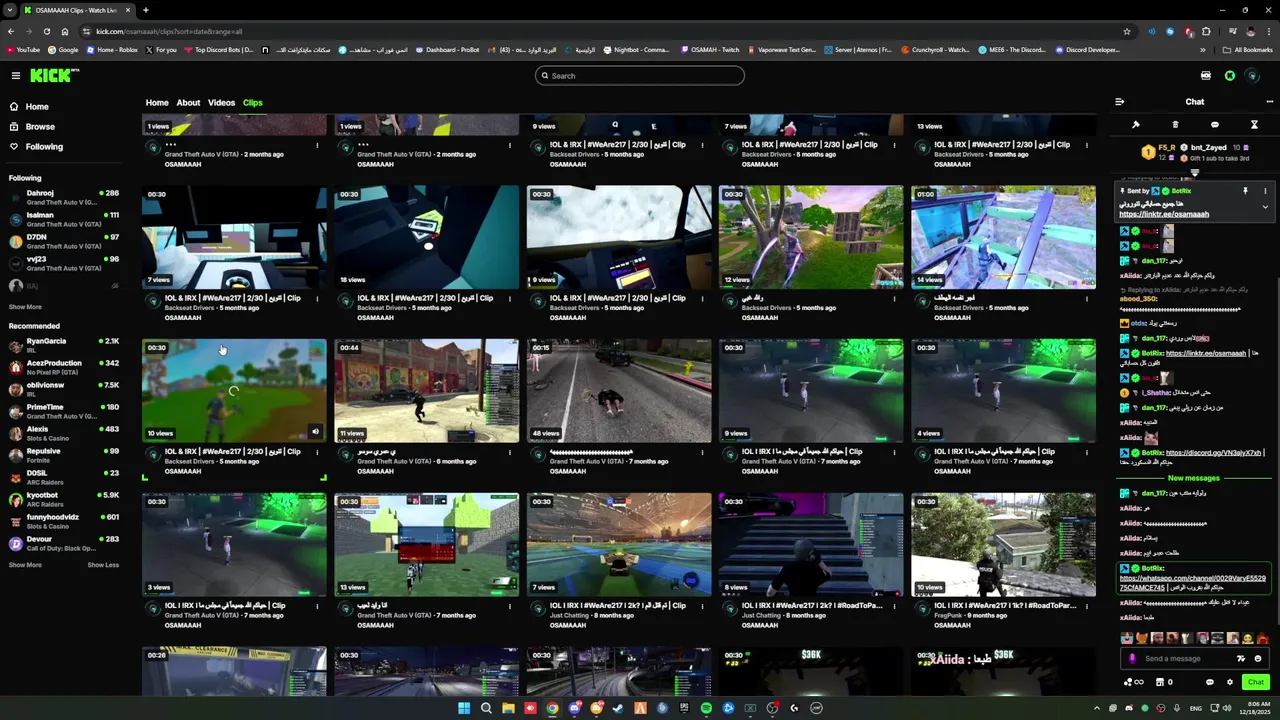
Task: Open the discord.gg link in chat
Action: pyautogui.click(x=1214, y=453)
